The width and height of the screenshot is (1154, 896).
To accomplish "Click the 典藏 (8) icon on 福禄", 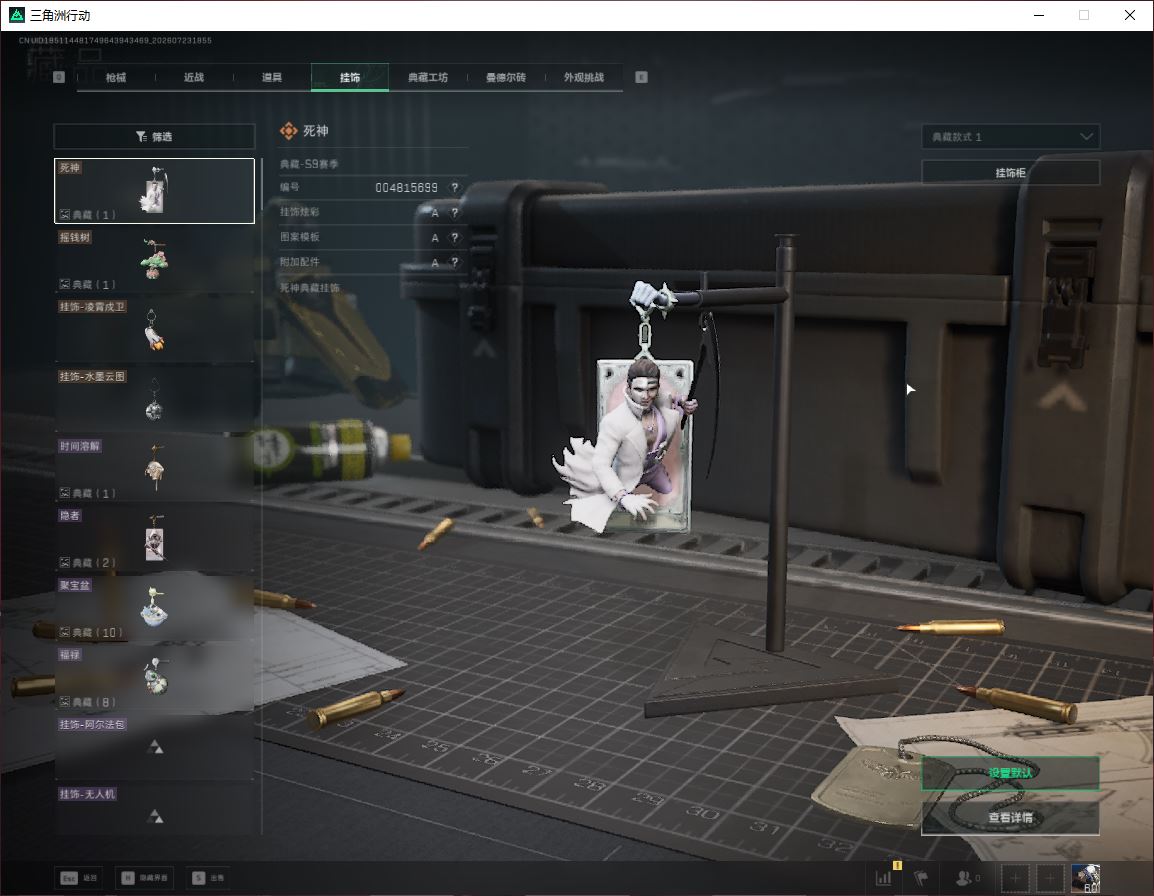I will click(x=65, y=702).
